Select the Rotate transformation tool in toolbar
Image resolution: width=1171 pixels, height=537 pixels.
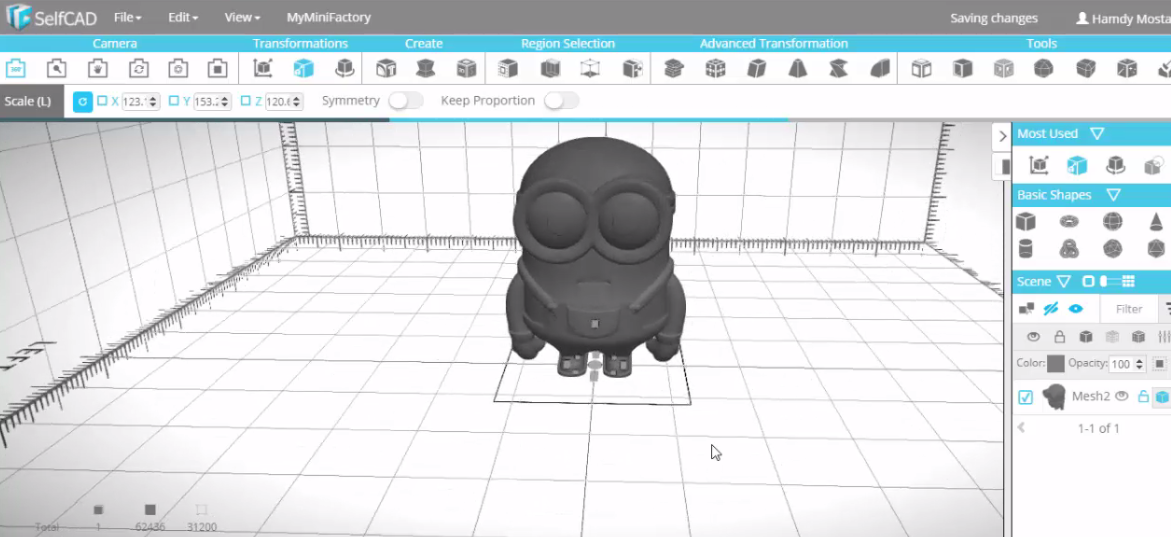click(344, 69)
